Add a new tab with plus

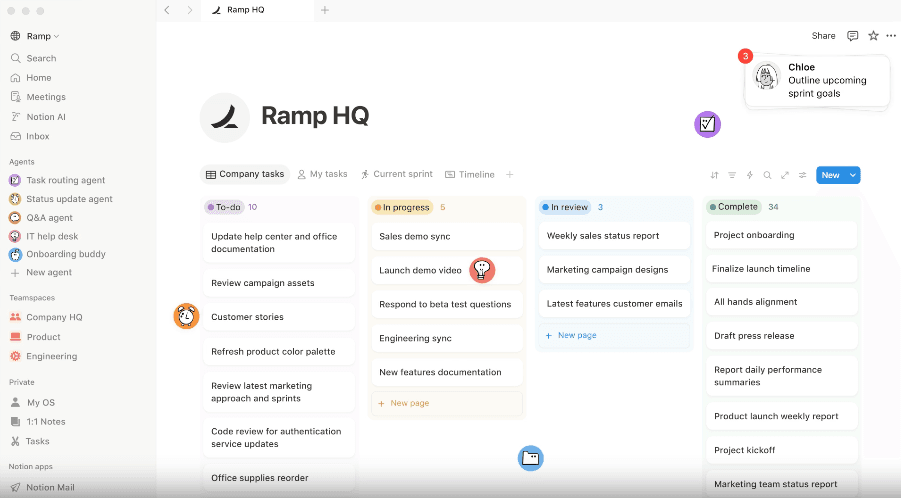pyautogui.click(x=325, y=10)
